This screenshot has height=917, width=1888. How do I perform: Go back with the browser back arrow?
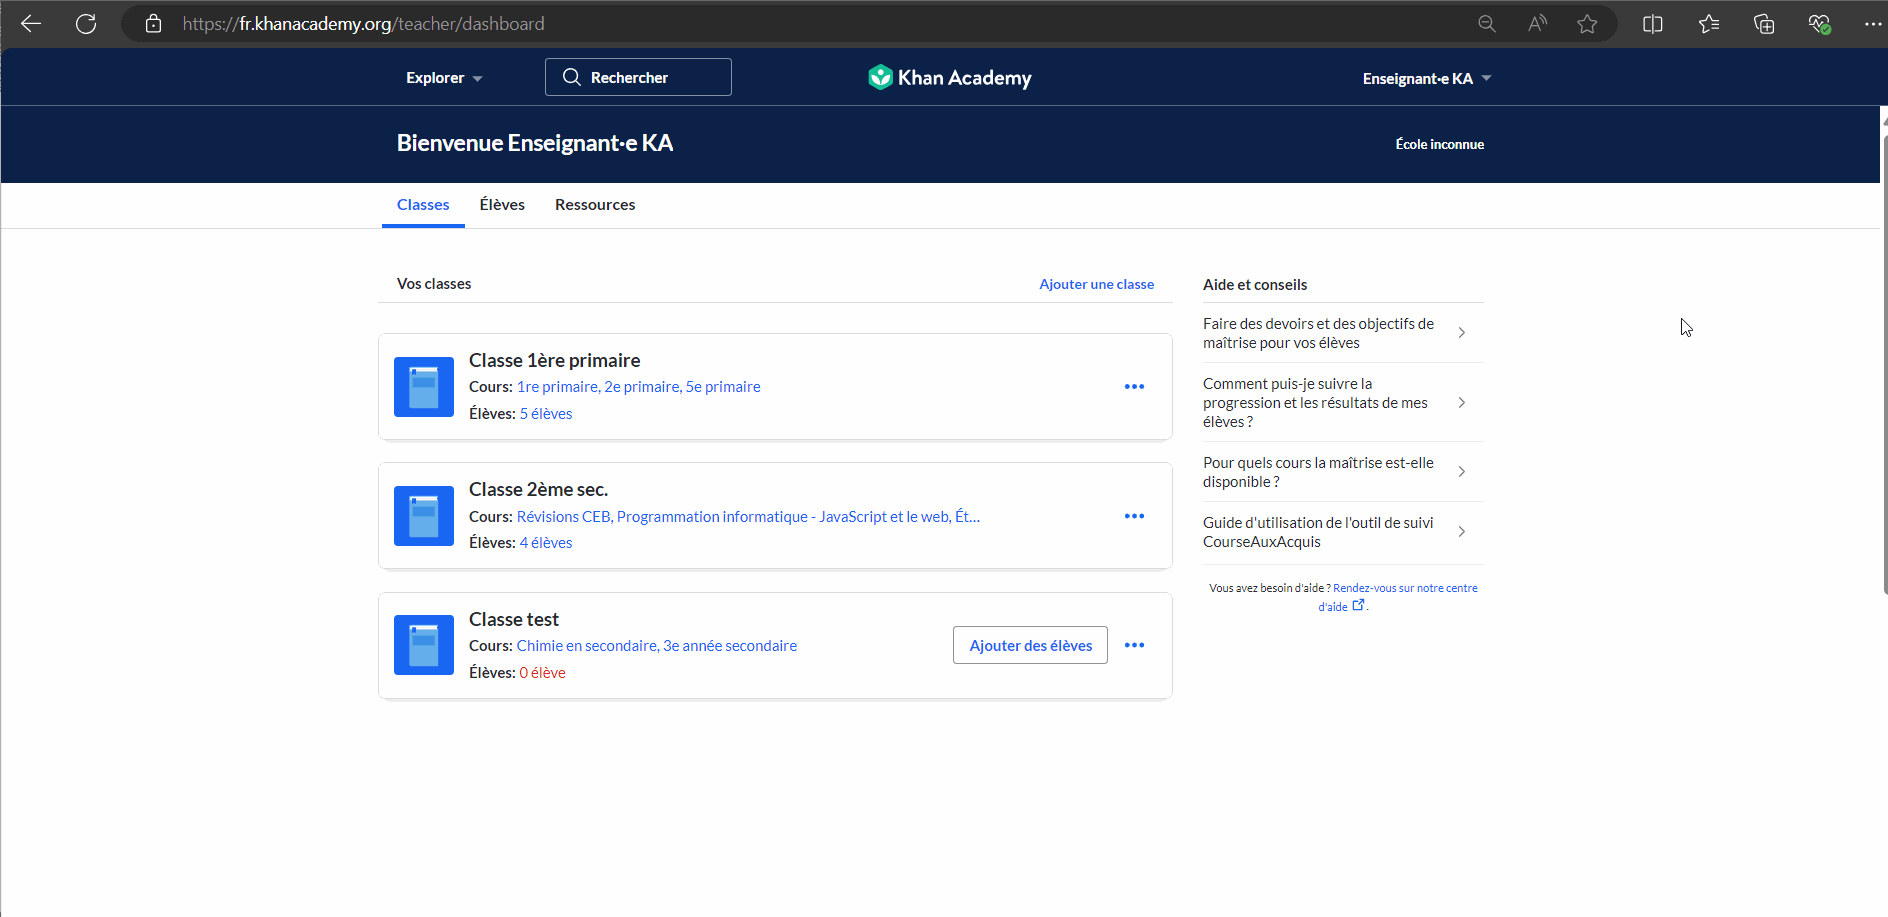coord(31,24)
